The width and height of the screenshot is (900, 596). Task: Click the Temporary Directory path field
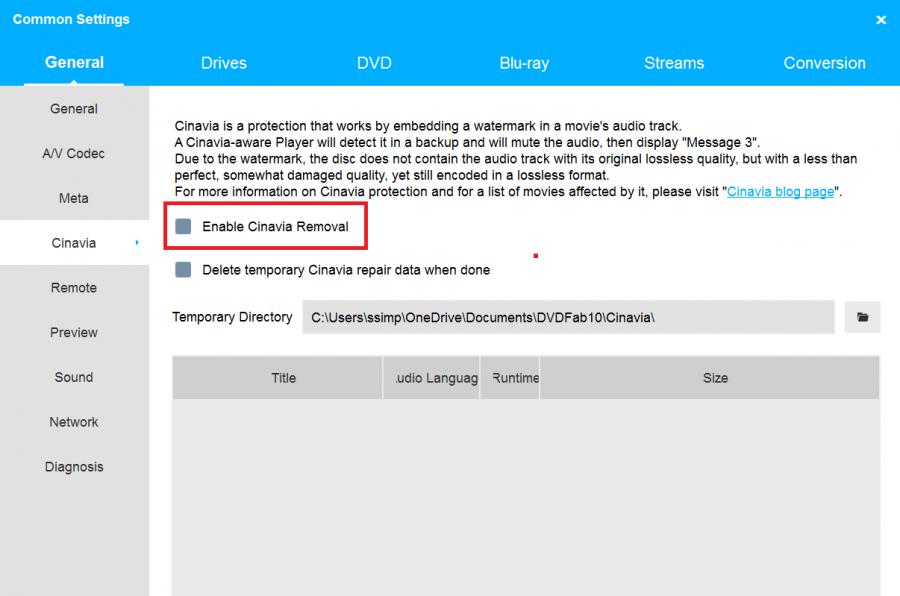coord(568,317)
